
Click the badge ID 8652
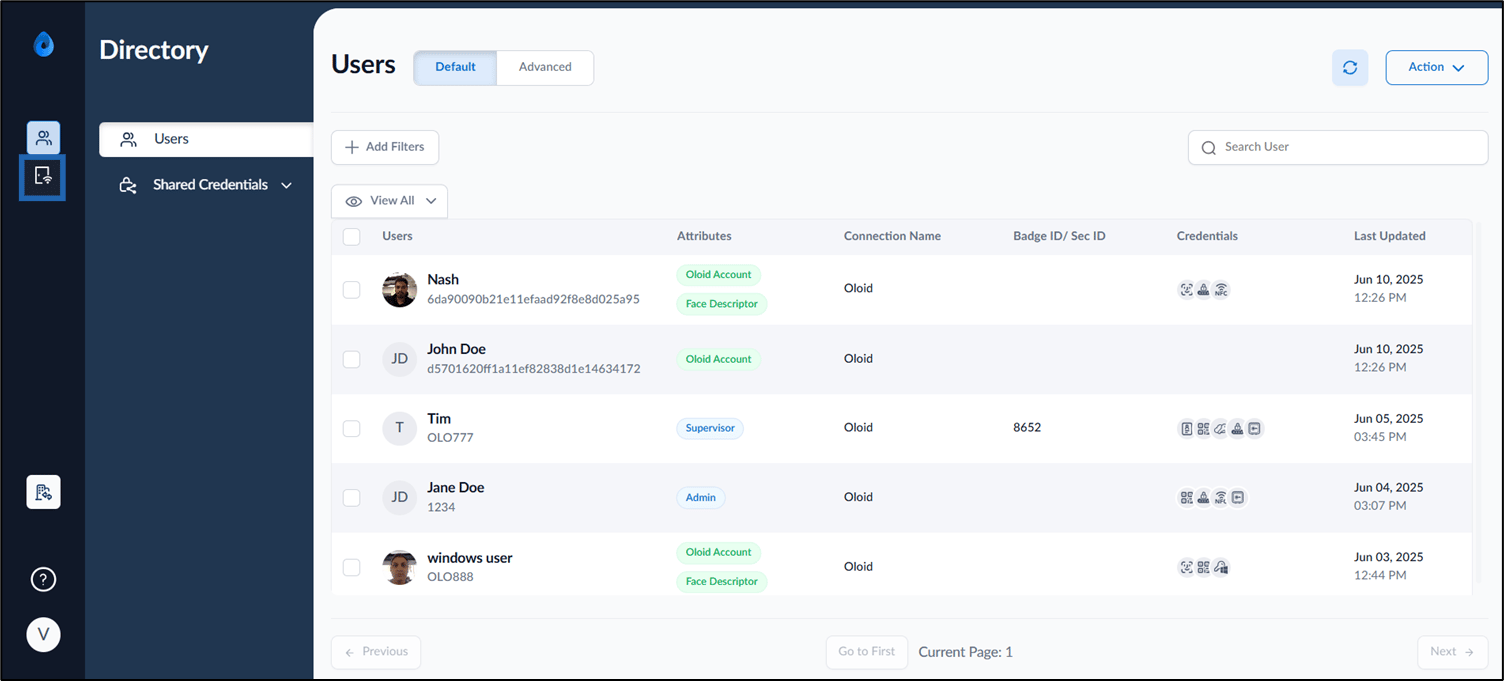pos(1027,428)
